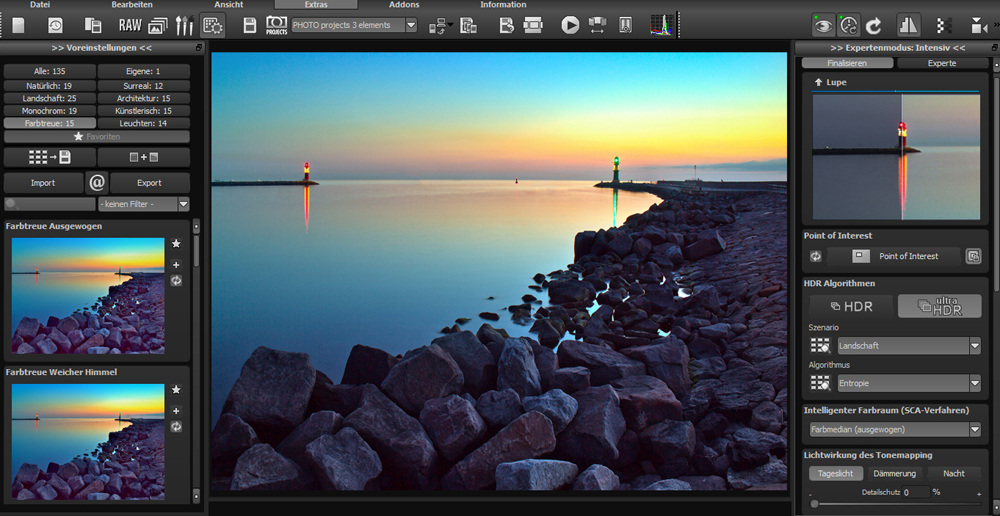Viewport: 1000px width, 516px height.
Task: Open the Extras menu
Action: point(315,5)
